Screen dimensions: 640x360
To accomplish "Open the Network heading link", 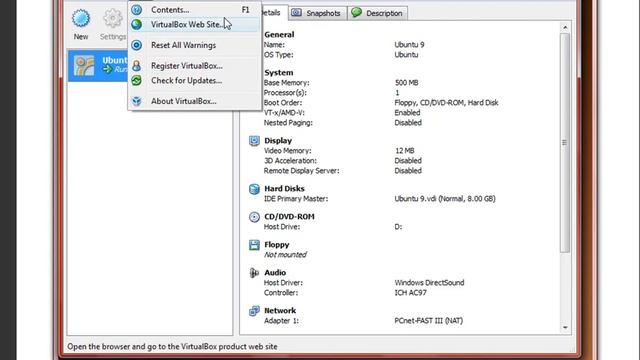I will (x=280, y=311).
